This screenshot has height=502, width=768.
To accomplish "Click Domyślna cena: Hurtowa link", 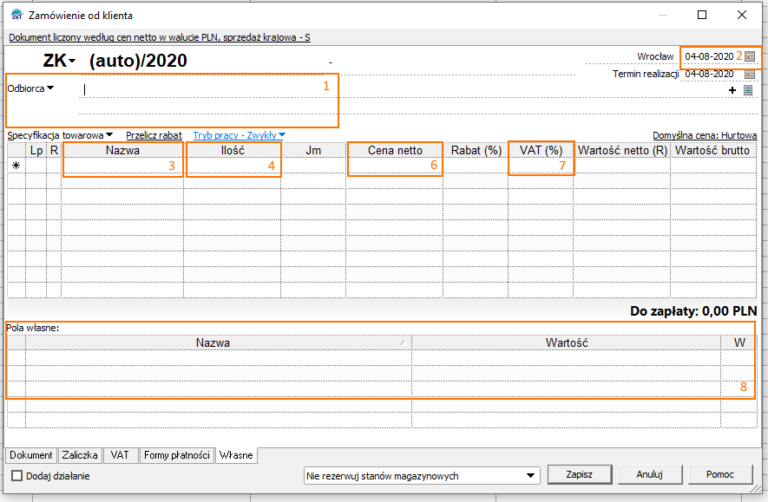I will [x=702, y=135].
